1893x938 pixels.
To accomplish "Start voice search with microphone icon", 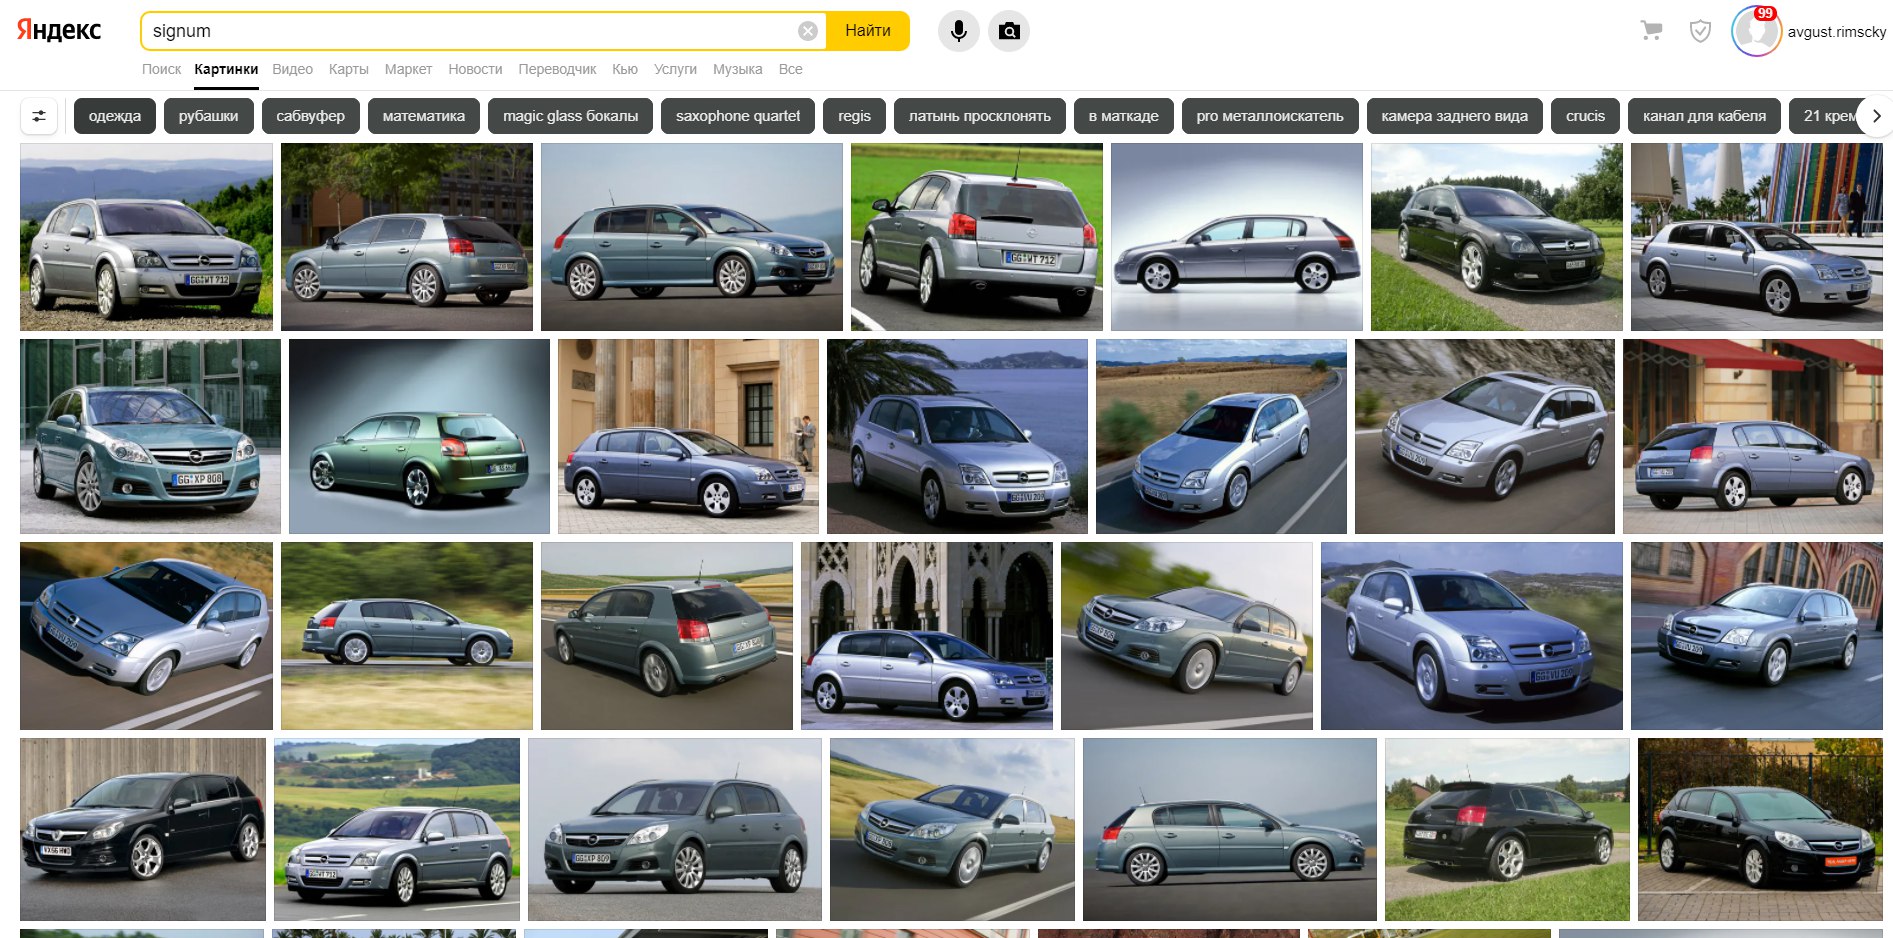I will tap(958, 31).
